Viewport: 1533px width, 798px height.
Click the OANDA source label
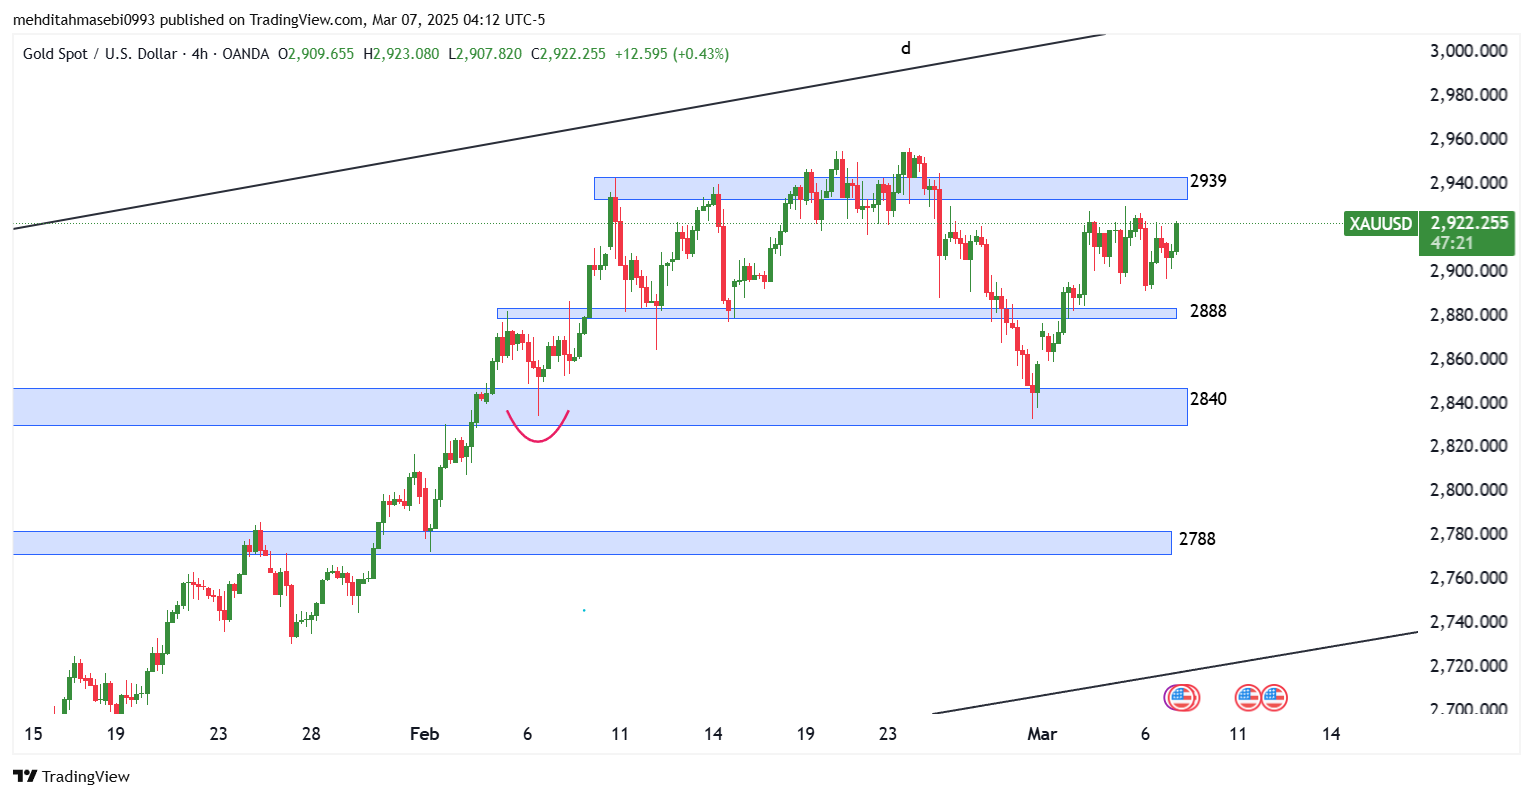[245, 54]
